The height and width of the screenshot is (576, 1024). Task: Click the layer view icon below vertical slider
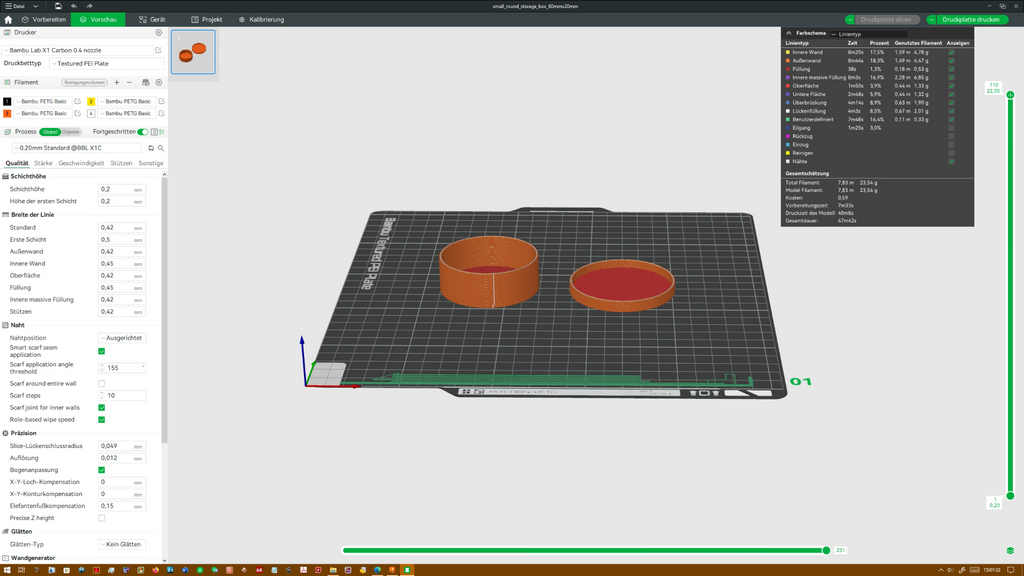click(1010, 551)
